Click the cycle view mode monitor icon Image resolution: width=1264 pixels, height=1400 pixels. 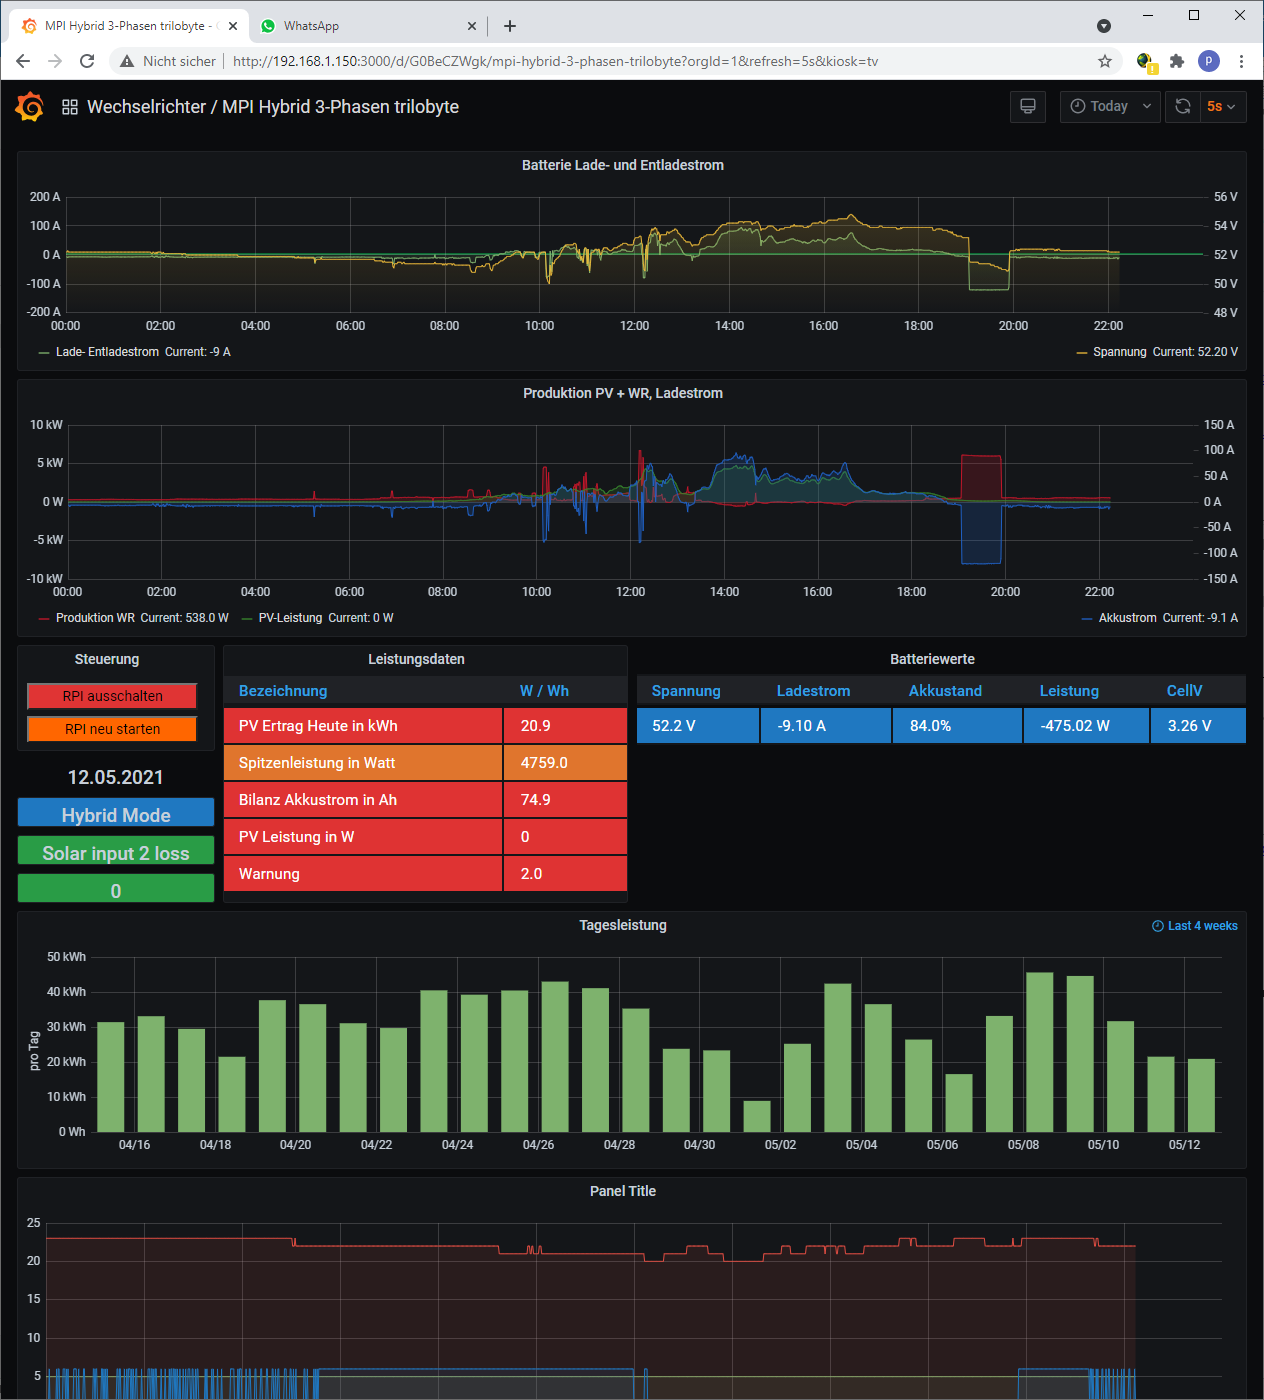click(1027, 106)
